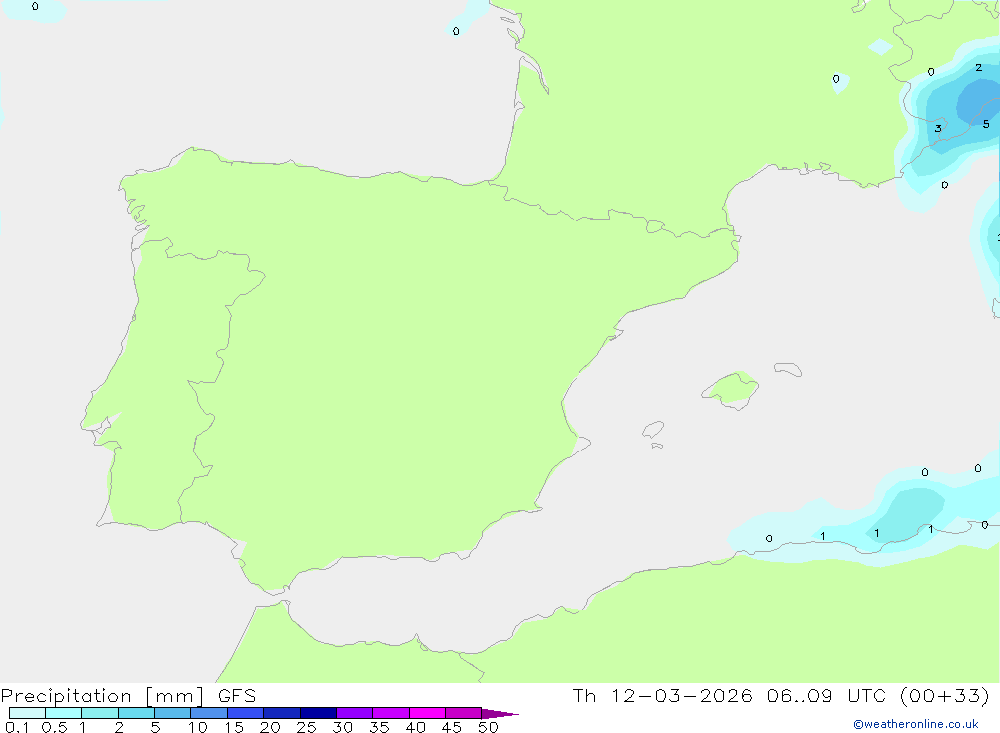Click the '45' legend scale label
Image resolution: width=1000 pixels, height=733 pixels.
(452, 727)
